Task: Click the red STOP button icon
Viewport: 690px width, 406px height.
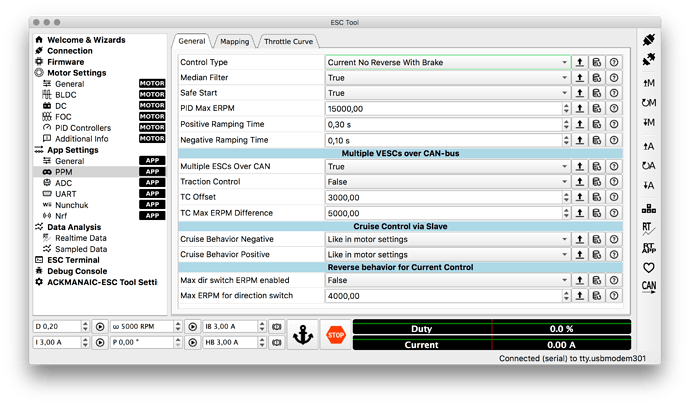Action: pyautogui.click(x=336, y=335)
